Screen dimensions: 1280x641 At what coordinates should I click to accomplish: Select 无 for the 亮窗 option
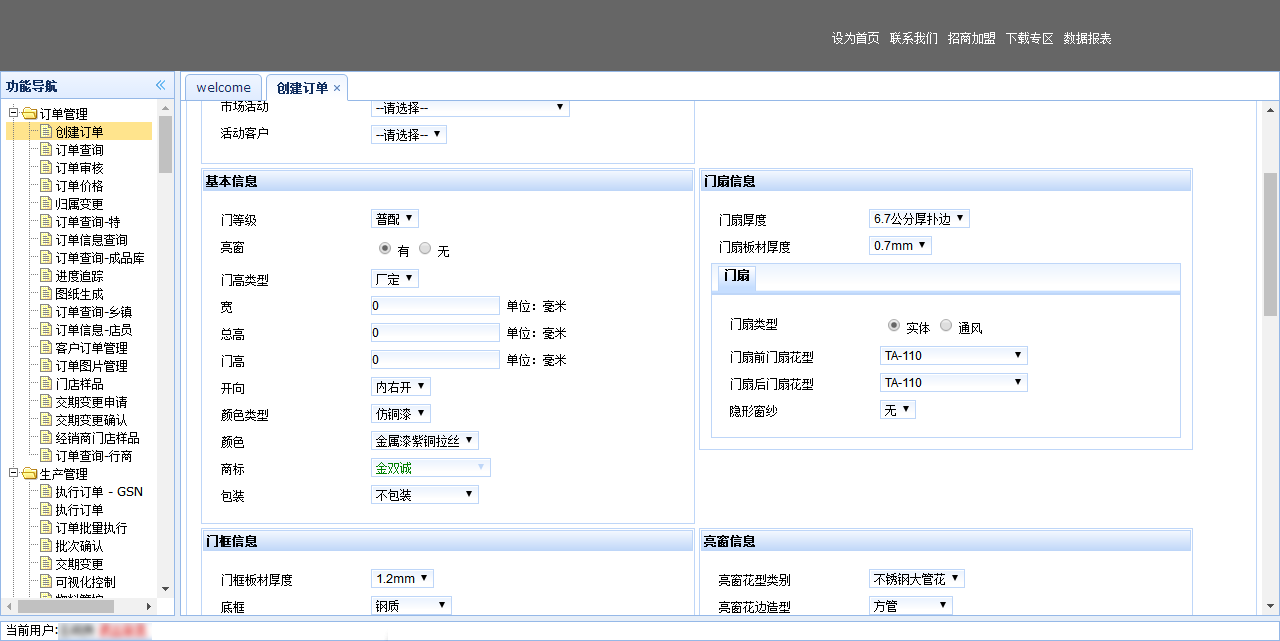tap(426, 249)
